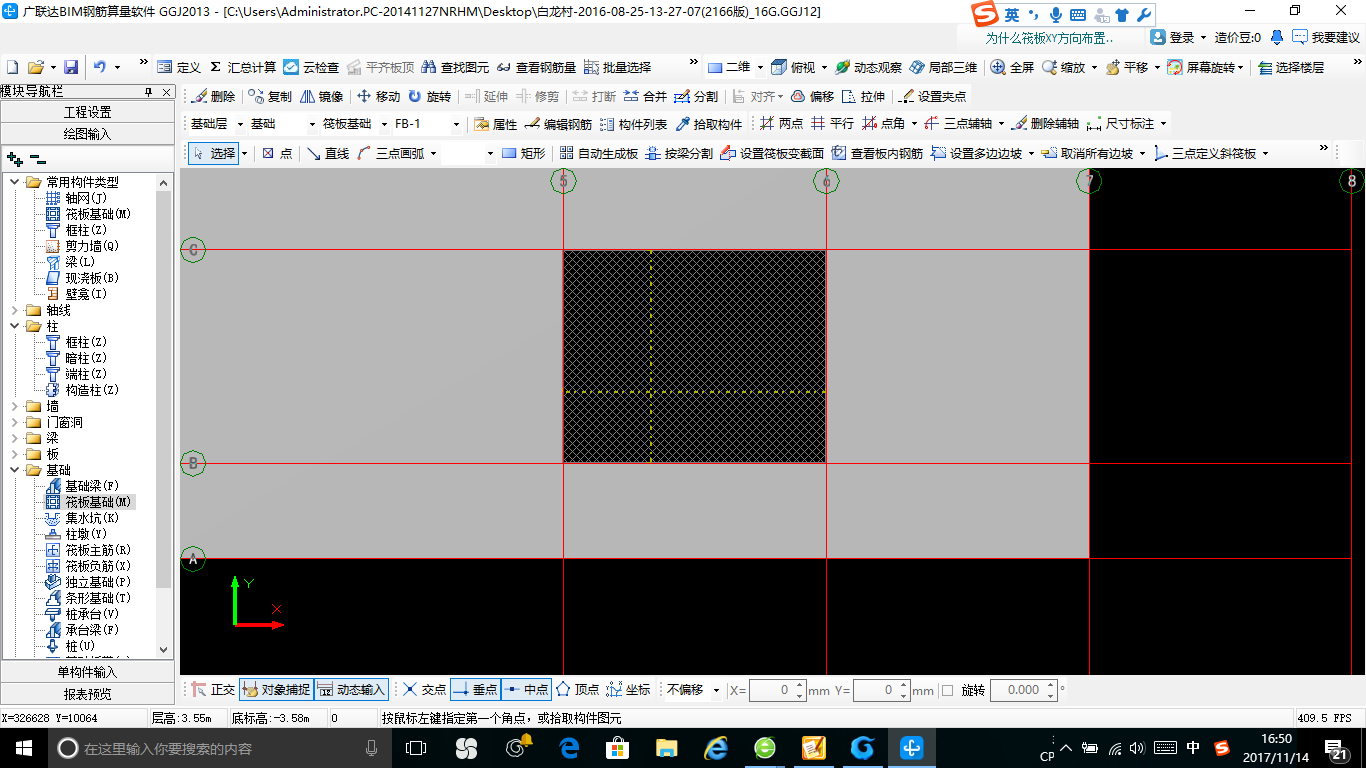
Task: Open 单构件输入 single component input tab
Action: click(88, 672)
